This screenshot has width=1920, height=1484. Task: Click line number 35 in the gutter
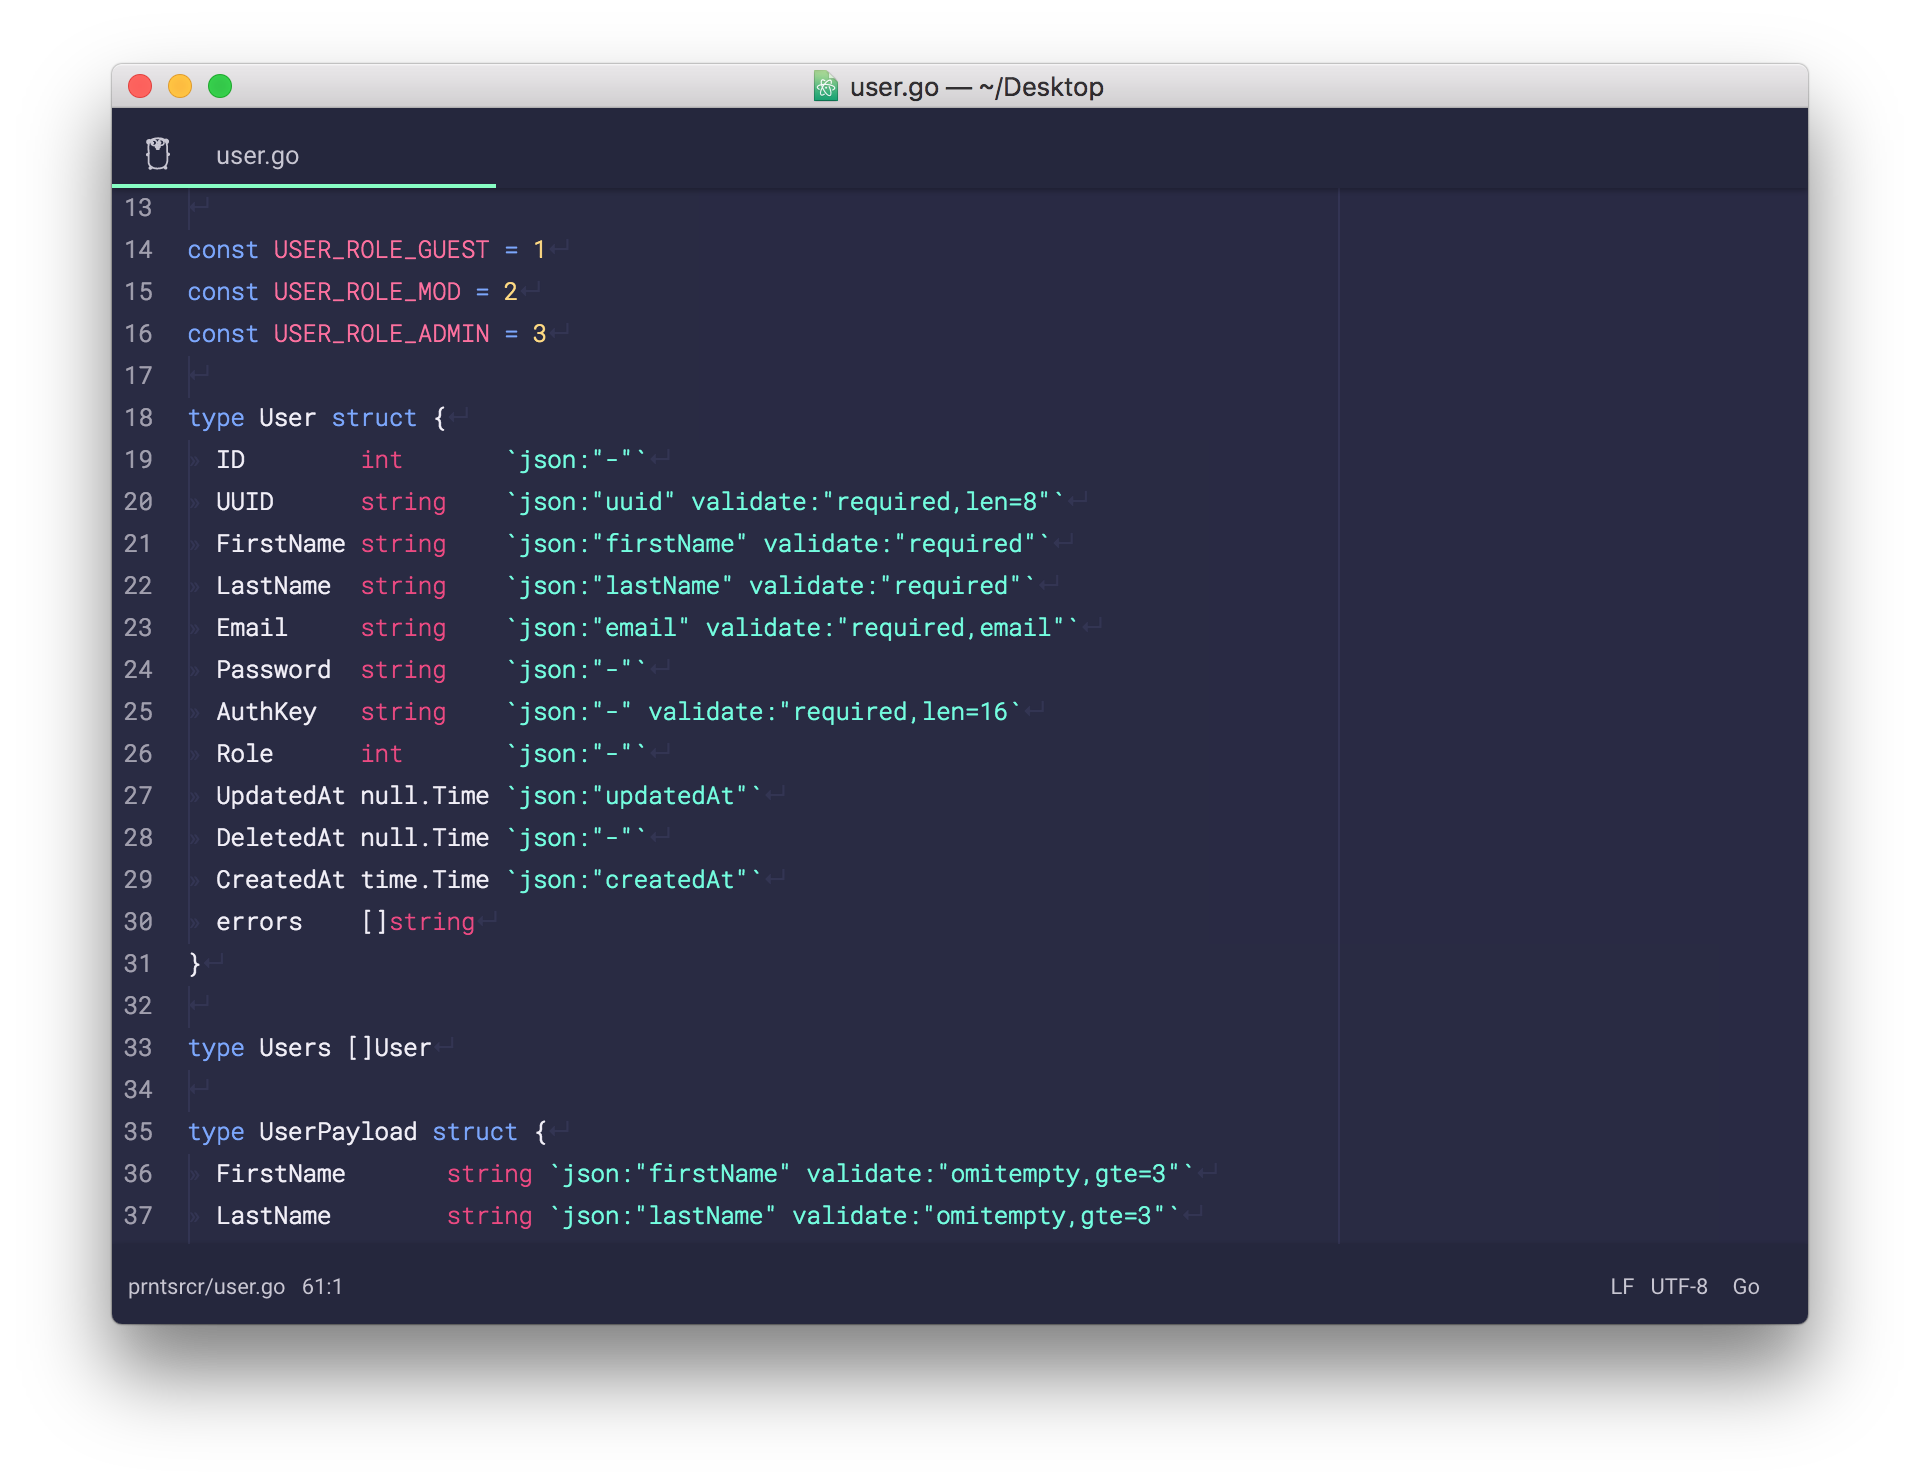138,1132
